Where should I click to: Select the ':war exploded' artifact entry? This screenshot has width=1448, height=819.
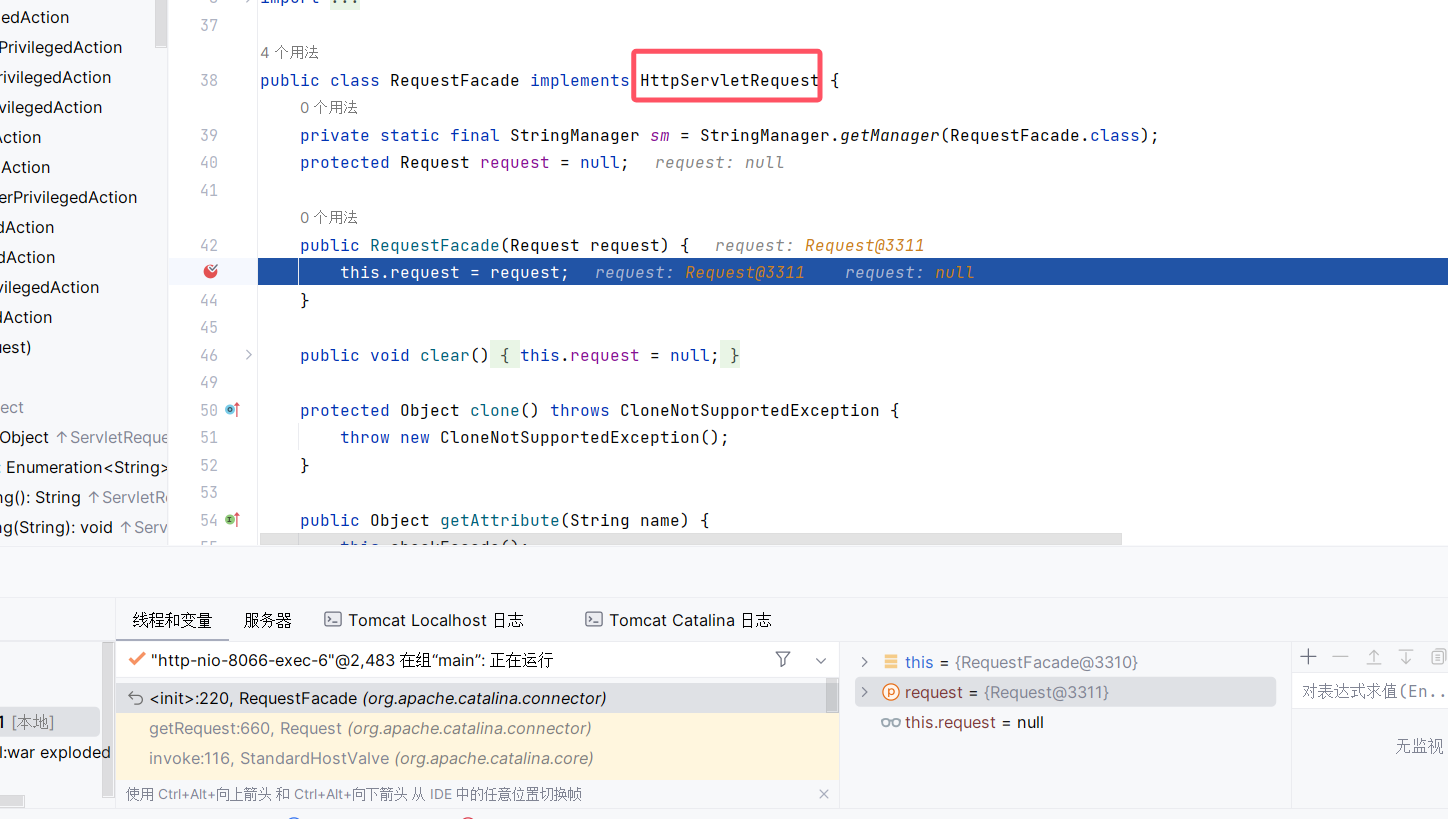tap(55, 752)
